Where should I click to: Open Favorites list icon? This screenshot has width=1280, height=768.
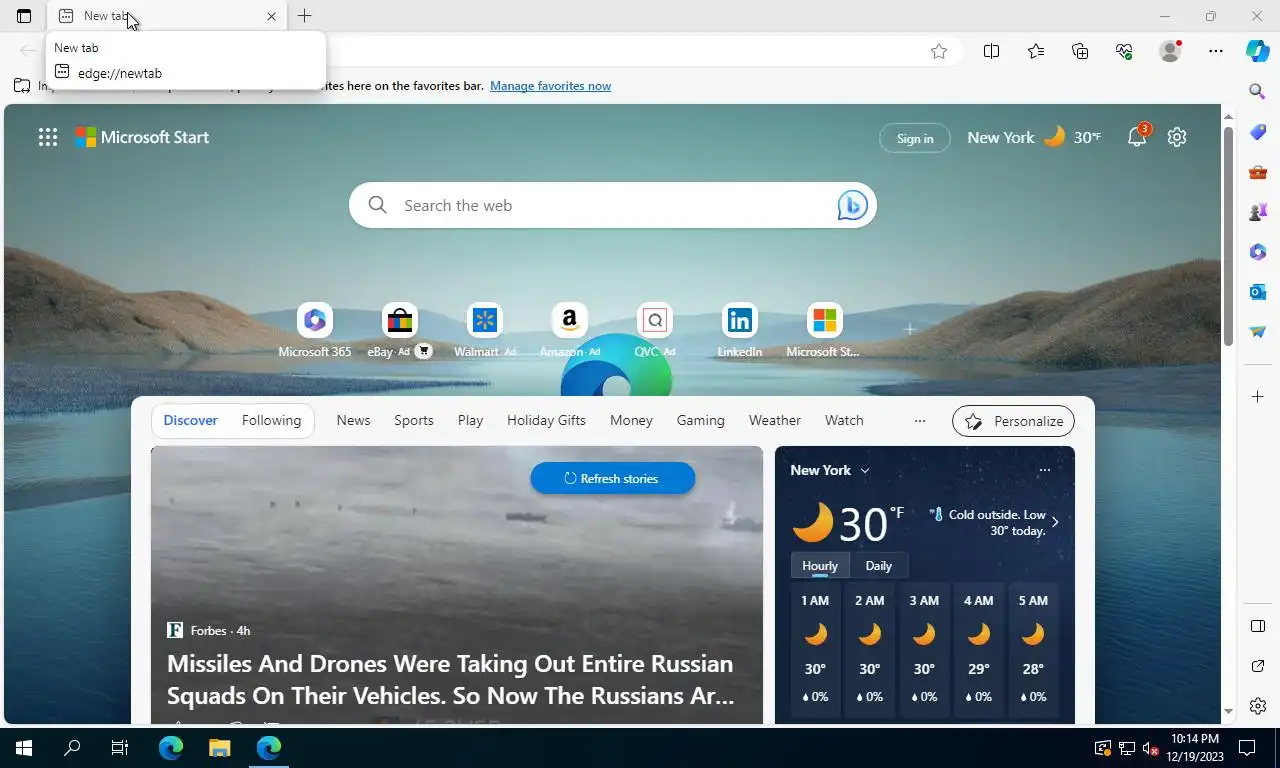pyautogui.click(x=1036, y=51)
